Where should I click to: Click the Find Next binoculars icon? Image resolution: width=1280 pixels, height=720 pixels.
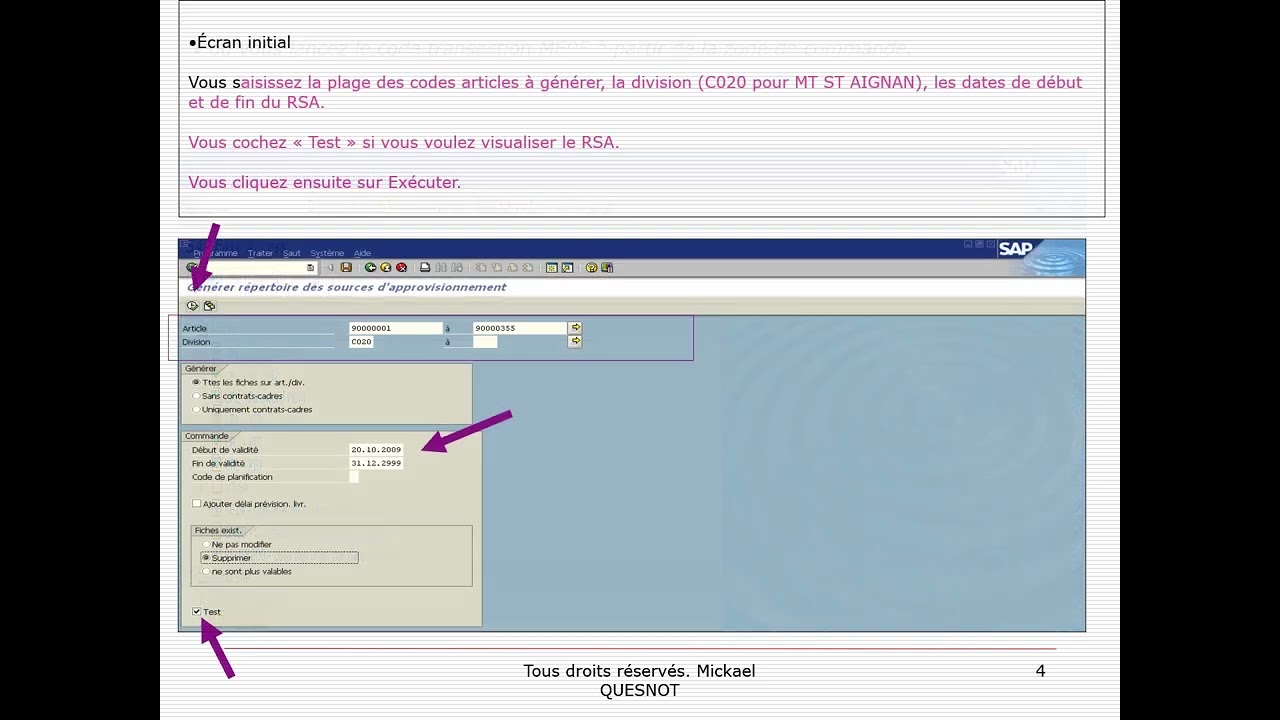457,267
